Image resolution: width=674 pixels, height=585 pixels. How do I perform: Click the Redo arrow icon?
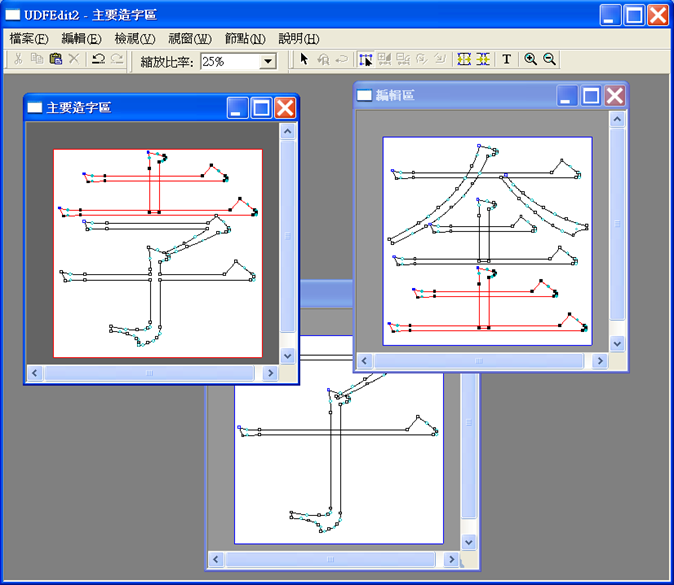click(x=117, y=59)
